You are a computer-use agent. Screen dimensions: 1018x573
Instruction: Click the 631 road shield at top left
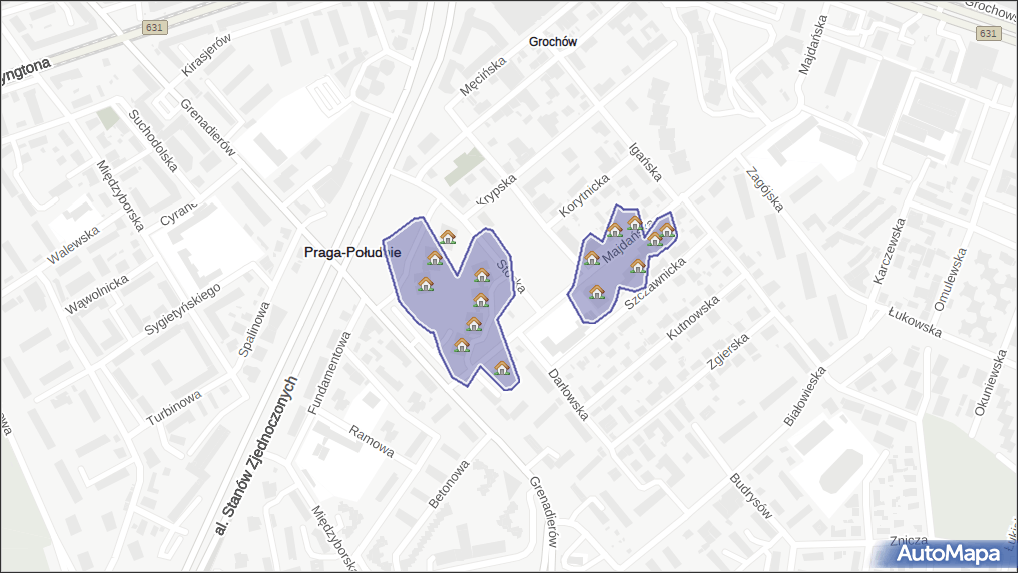[153, 27]
